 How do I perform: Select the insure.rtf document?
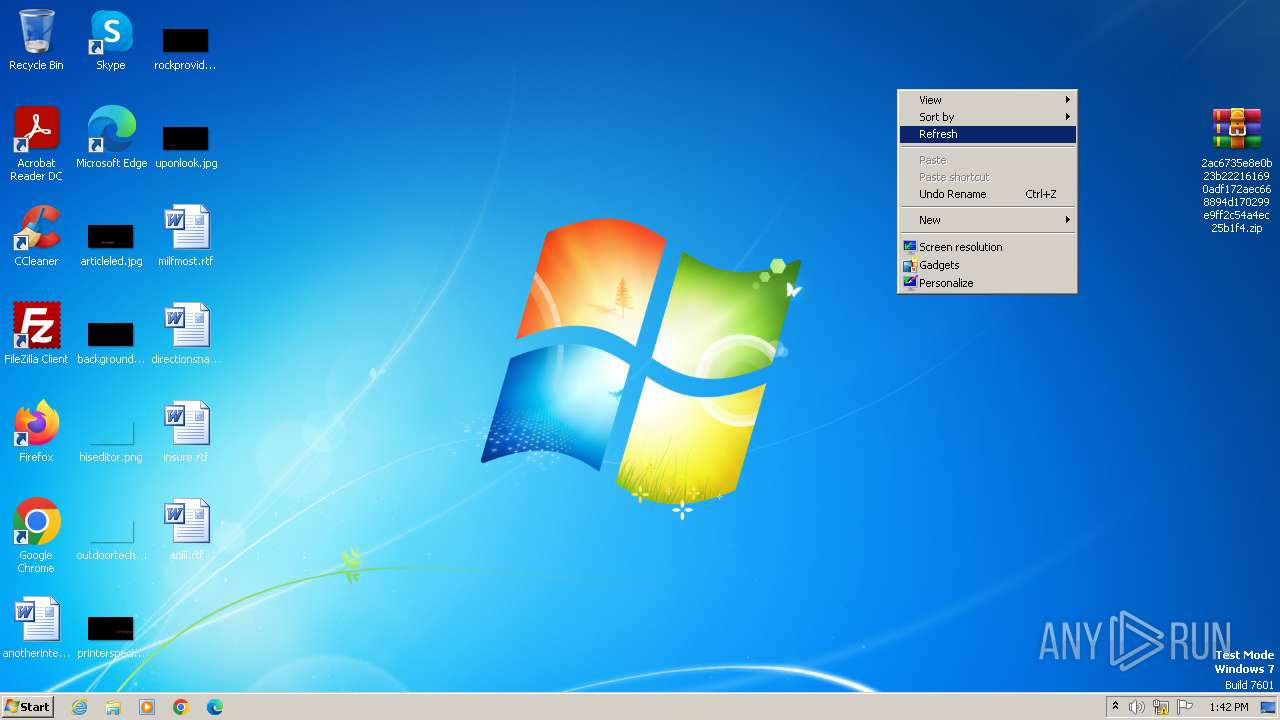coord(186,432)
